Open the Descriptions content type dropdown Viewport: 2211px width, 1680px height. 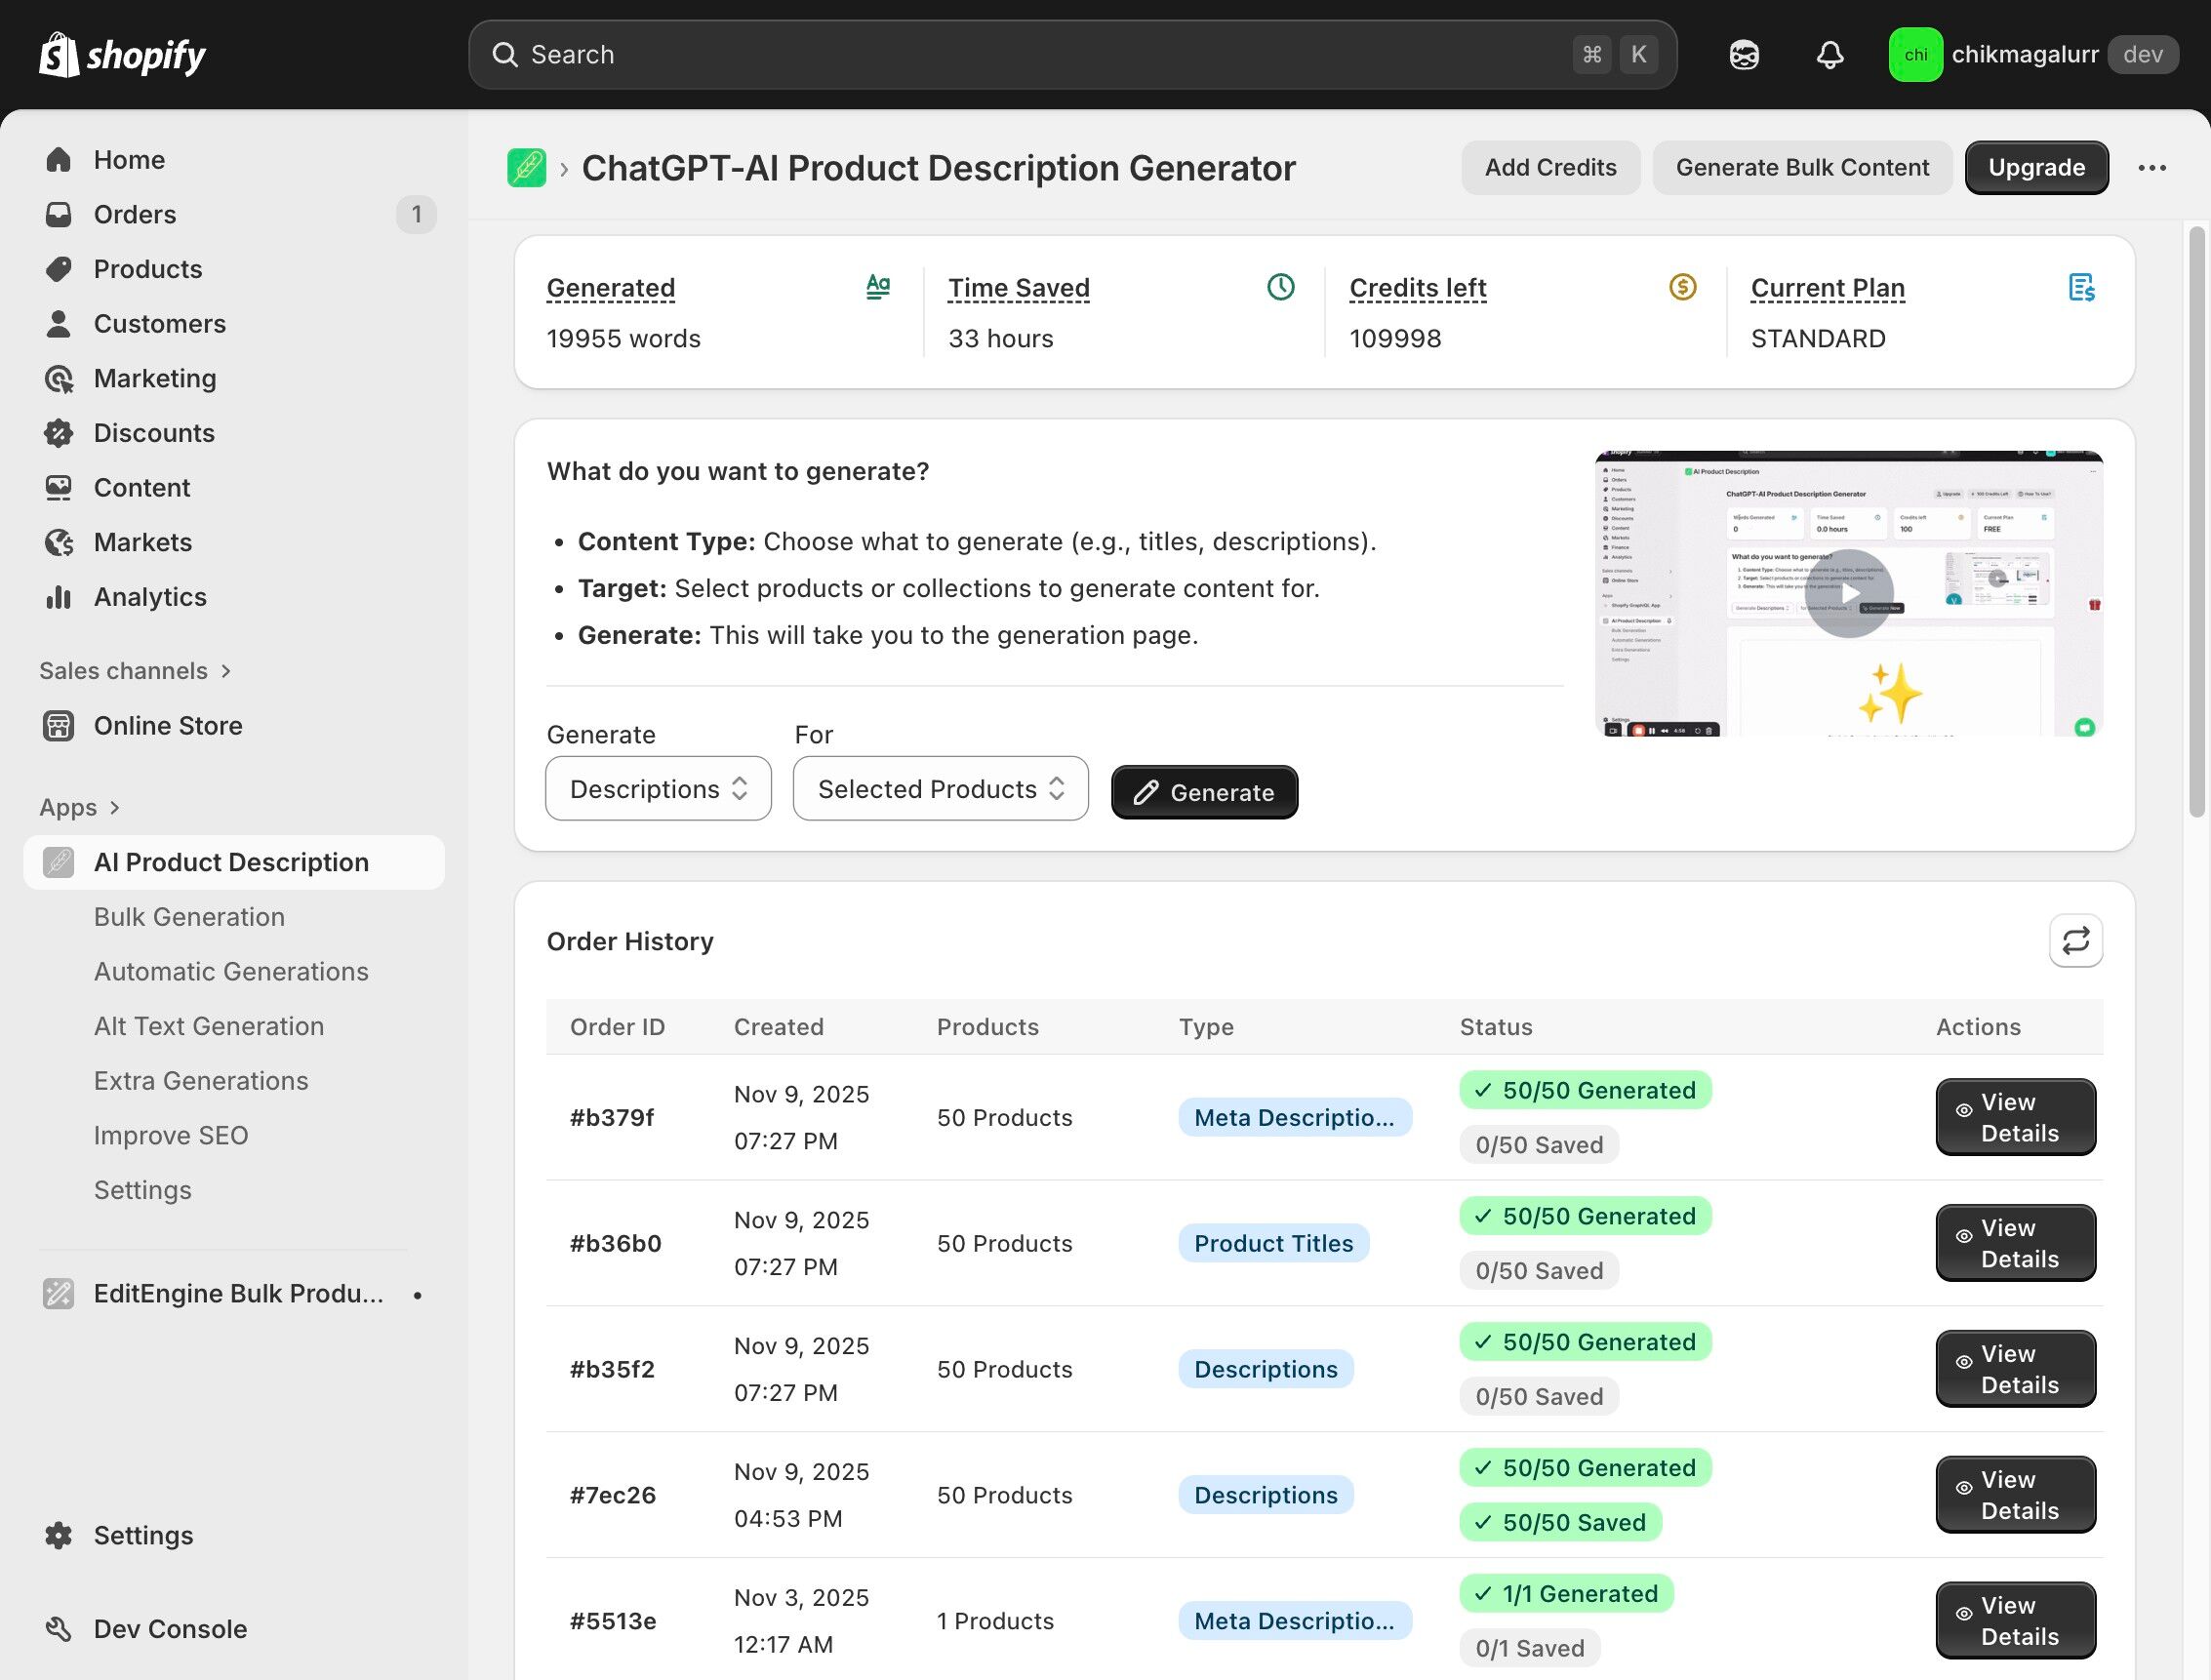pos(658,789)
